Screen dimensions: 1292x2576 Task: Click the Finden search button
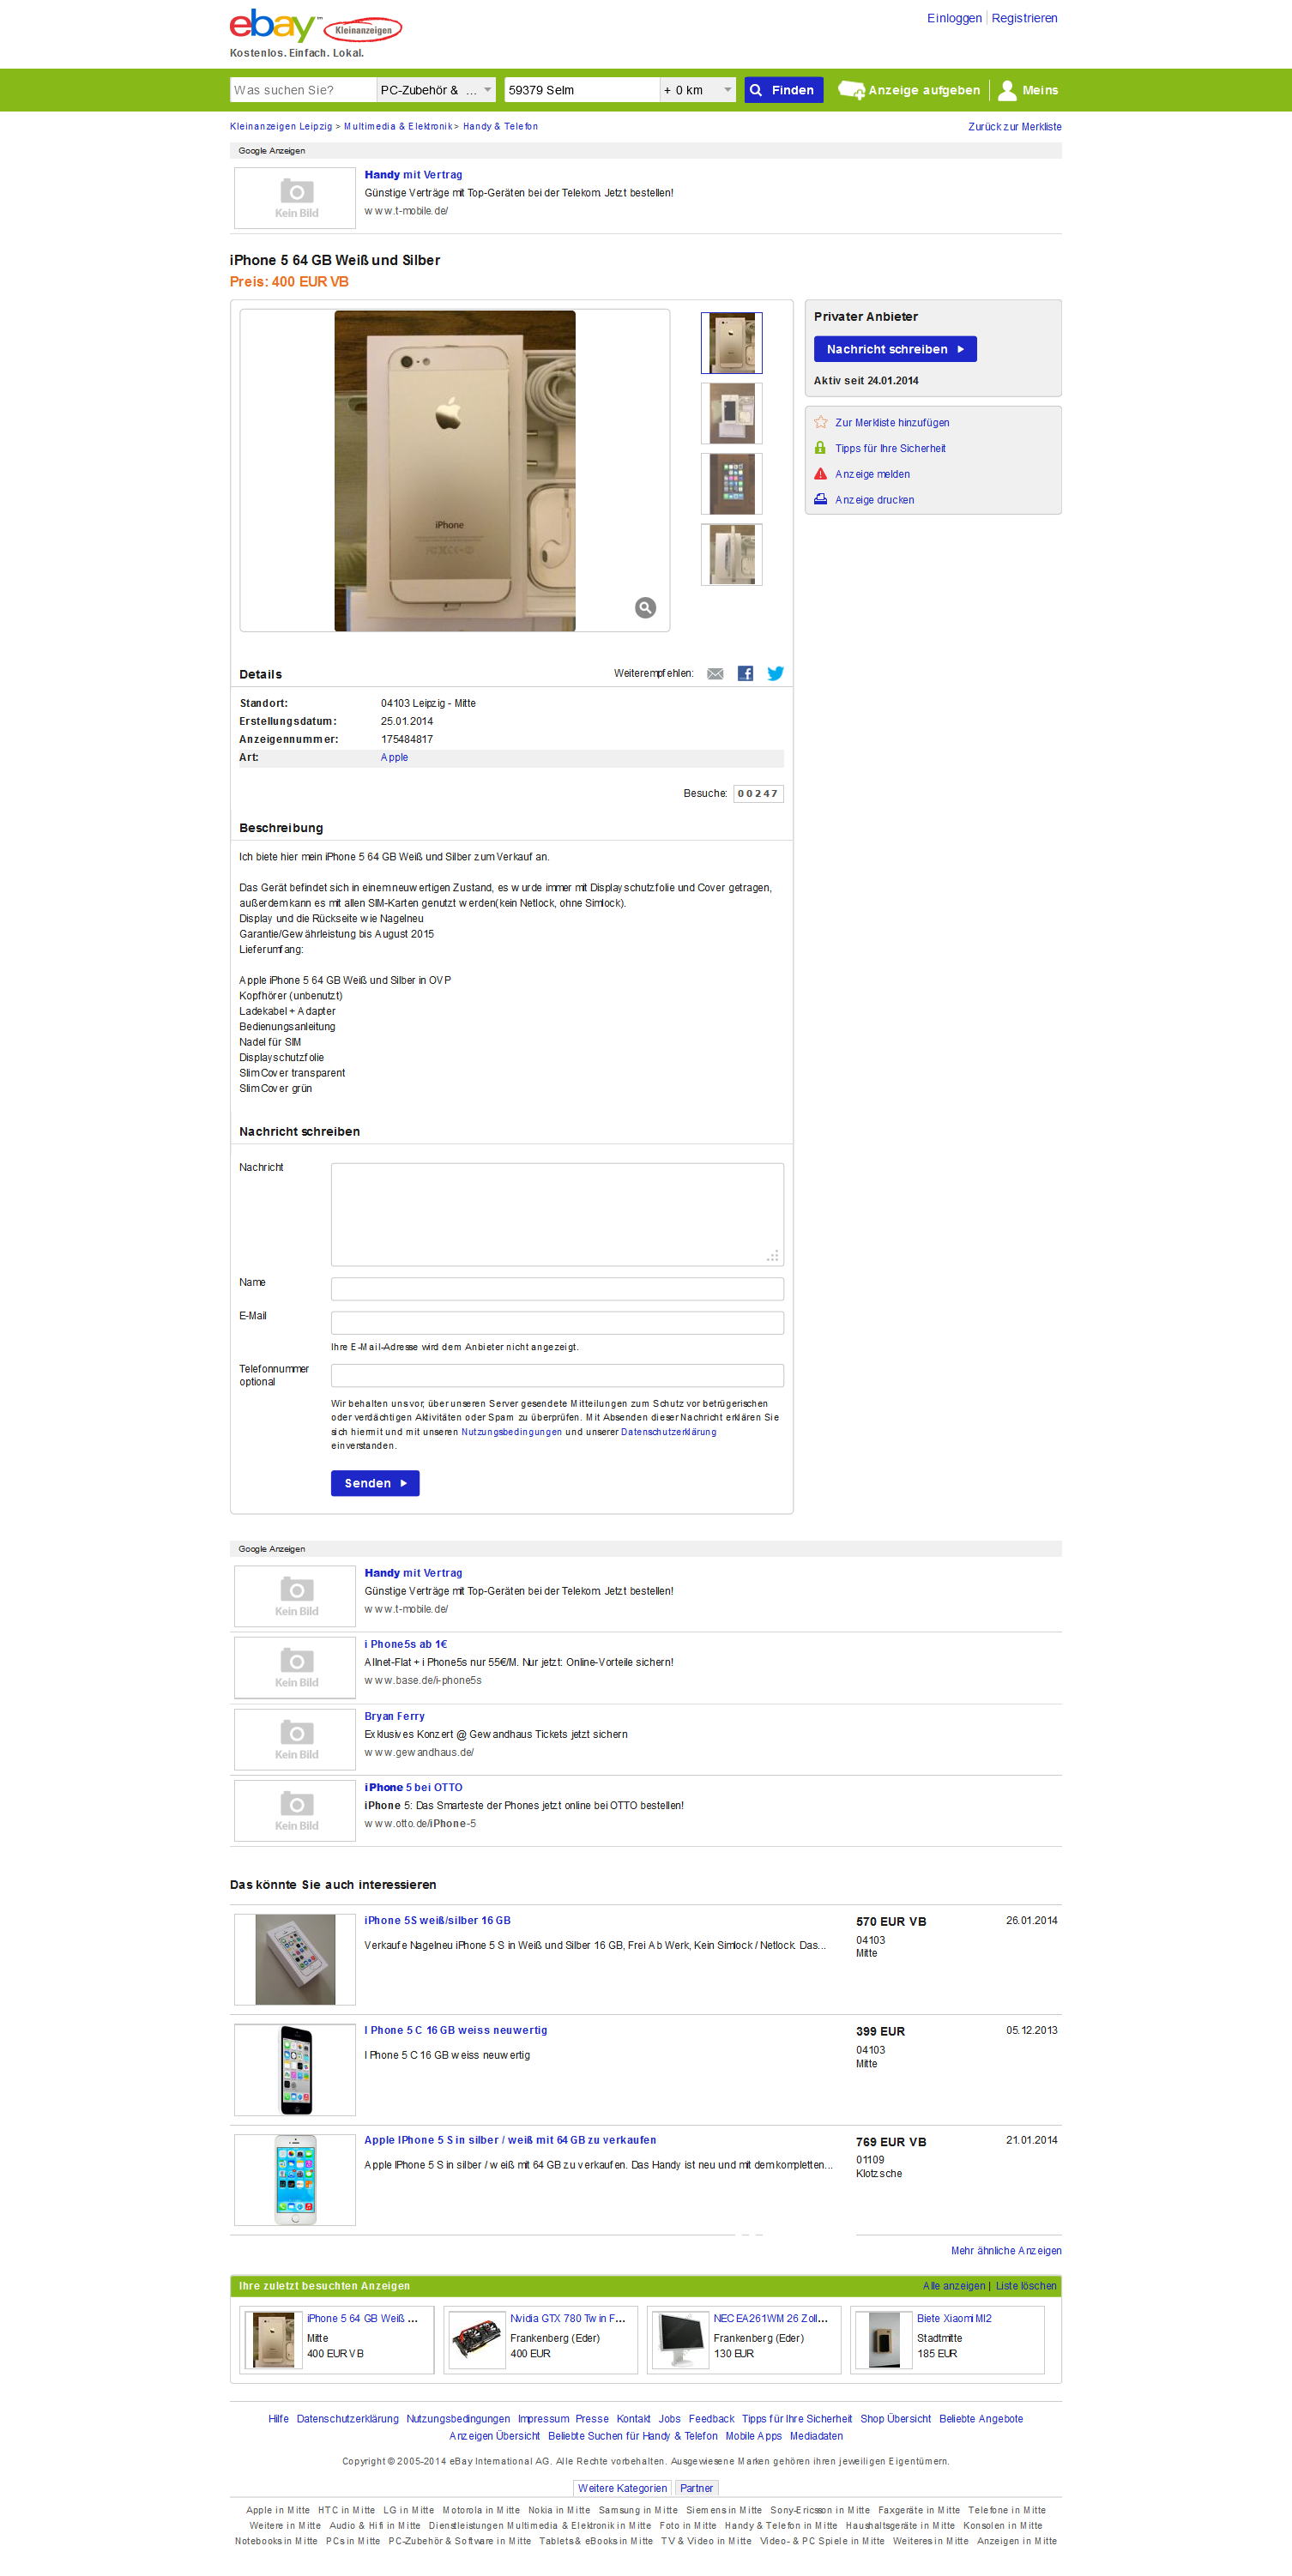coord(784,90)
